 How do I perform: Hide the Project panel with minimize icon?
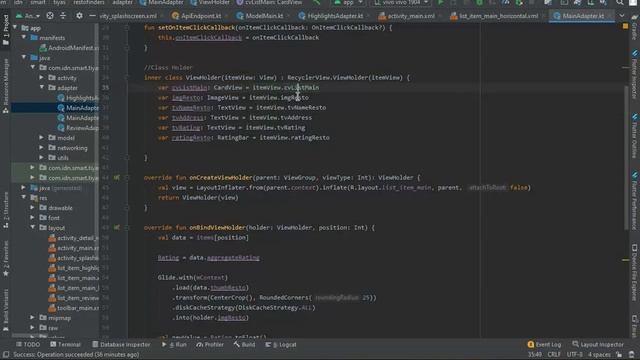click(x=92, y=16)
